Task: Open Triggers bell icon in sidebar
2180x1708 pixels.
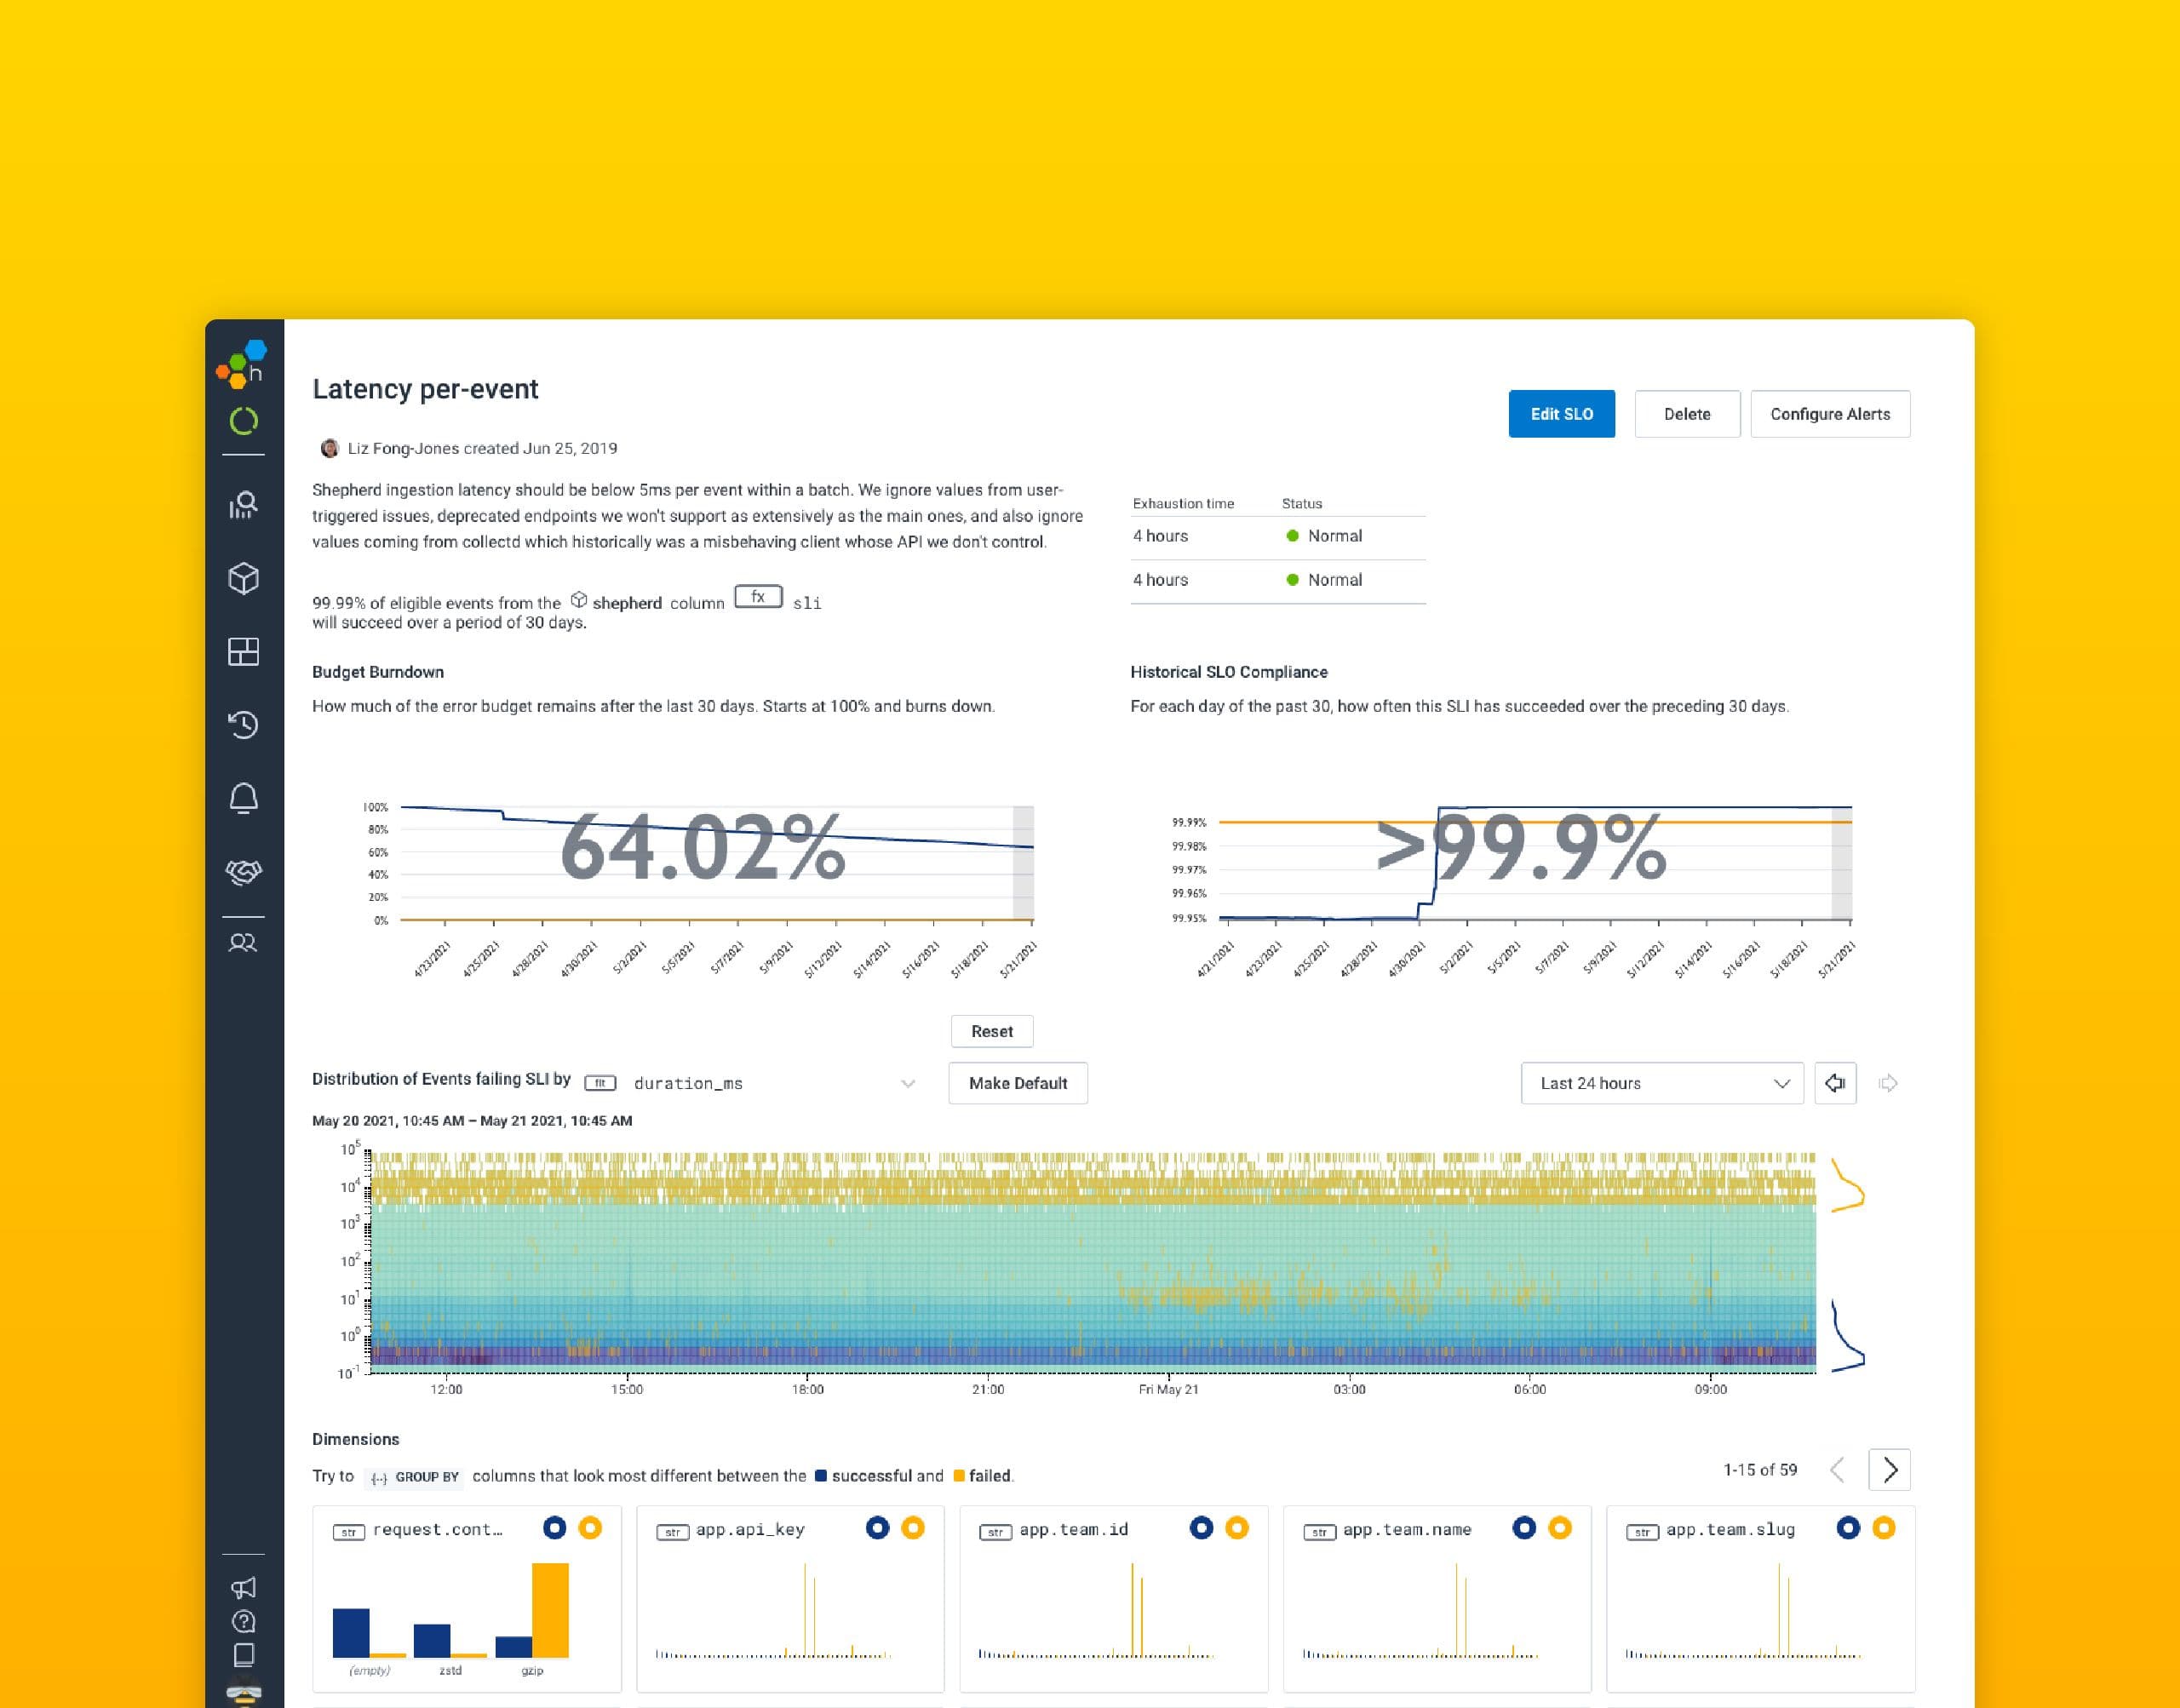Action: click(243, 798)
